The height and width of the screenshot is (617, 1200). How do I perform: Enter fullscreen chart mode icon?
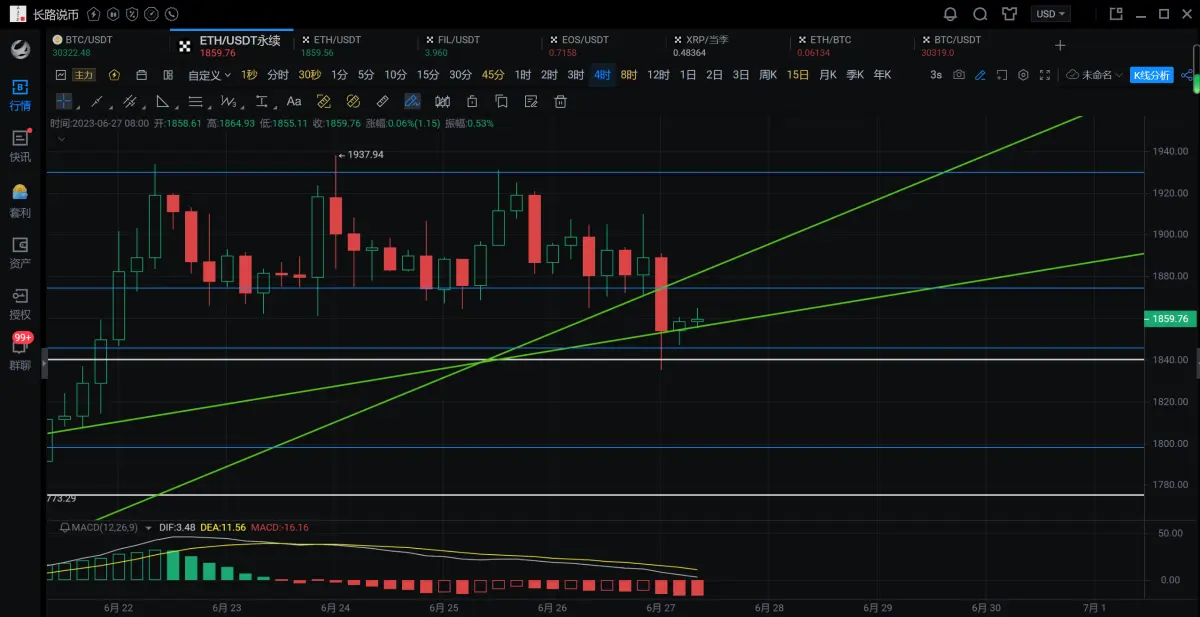(1045, 75)
